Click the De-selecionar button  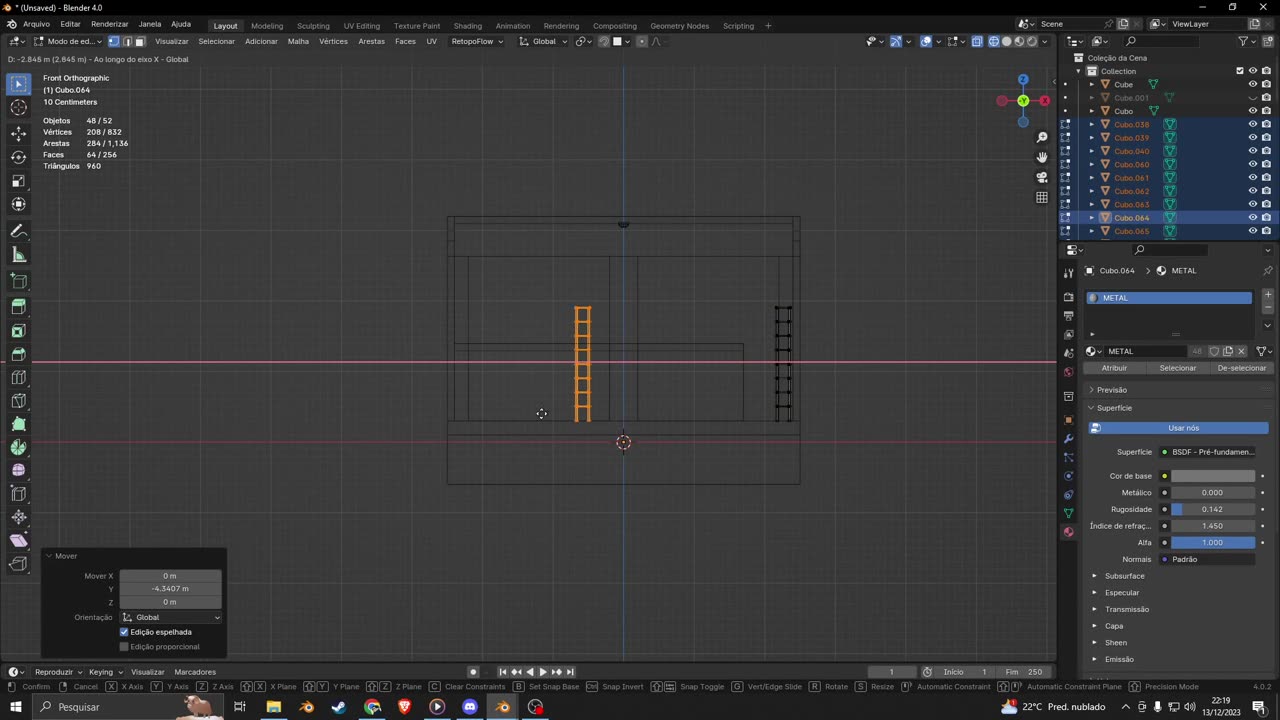[1241, 368]
